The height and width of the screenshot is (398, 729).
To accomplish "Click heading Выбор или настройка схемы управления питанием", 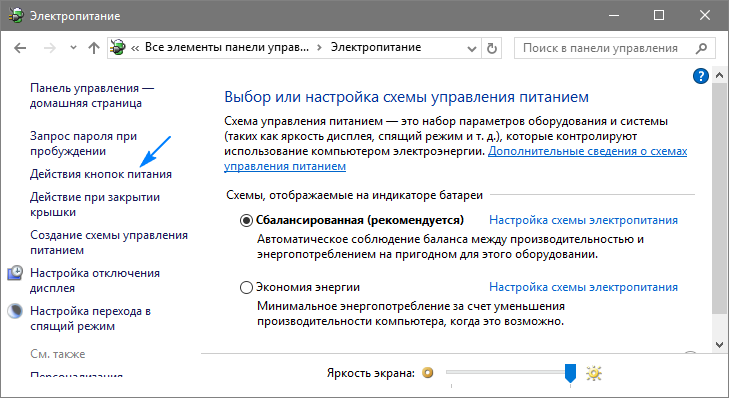I will point(406,97).
